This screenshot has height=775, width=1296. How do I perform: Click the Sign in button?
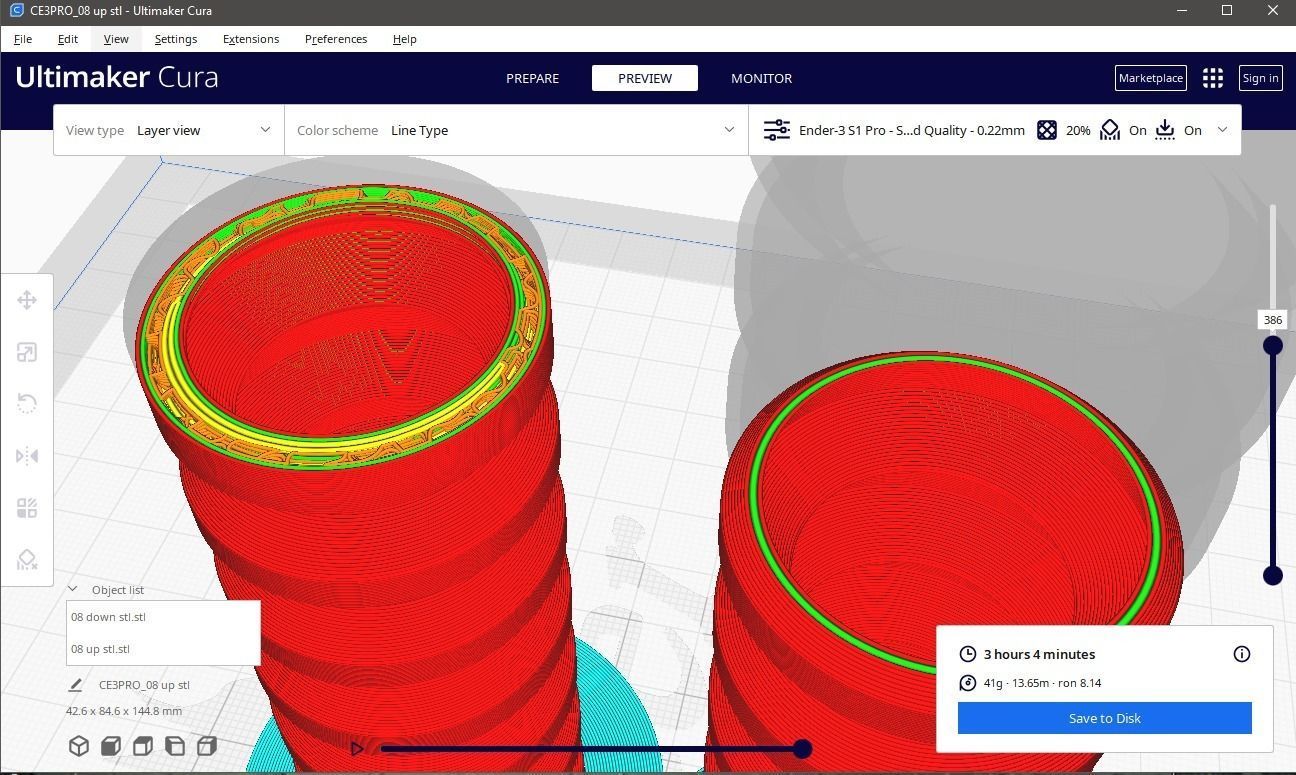(x=1260, y=78)
